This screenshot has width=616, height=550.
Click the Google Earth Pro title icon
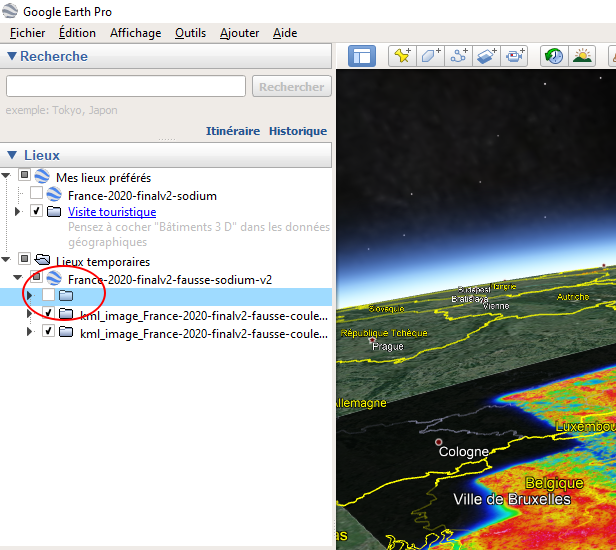point(10,11)
